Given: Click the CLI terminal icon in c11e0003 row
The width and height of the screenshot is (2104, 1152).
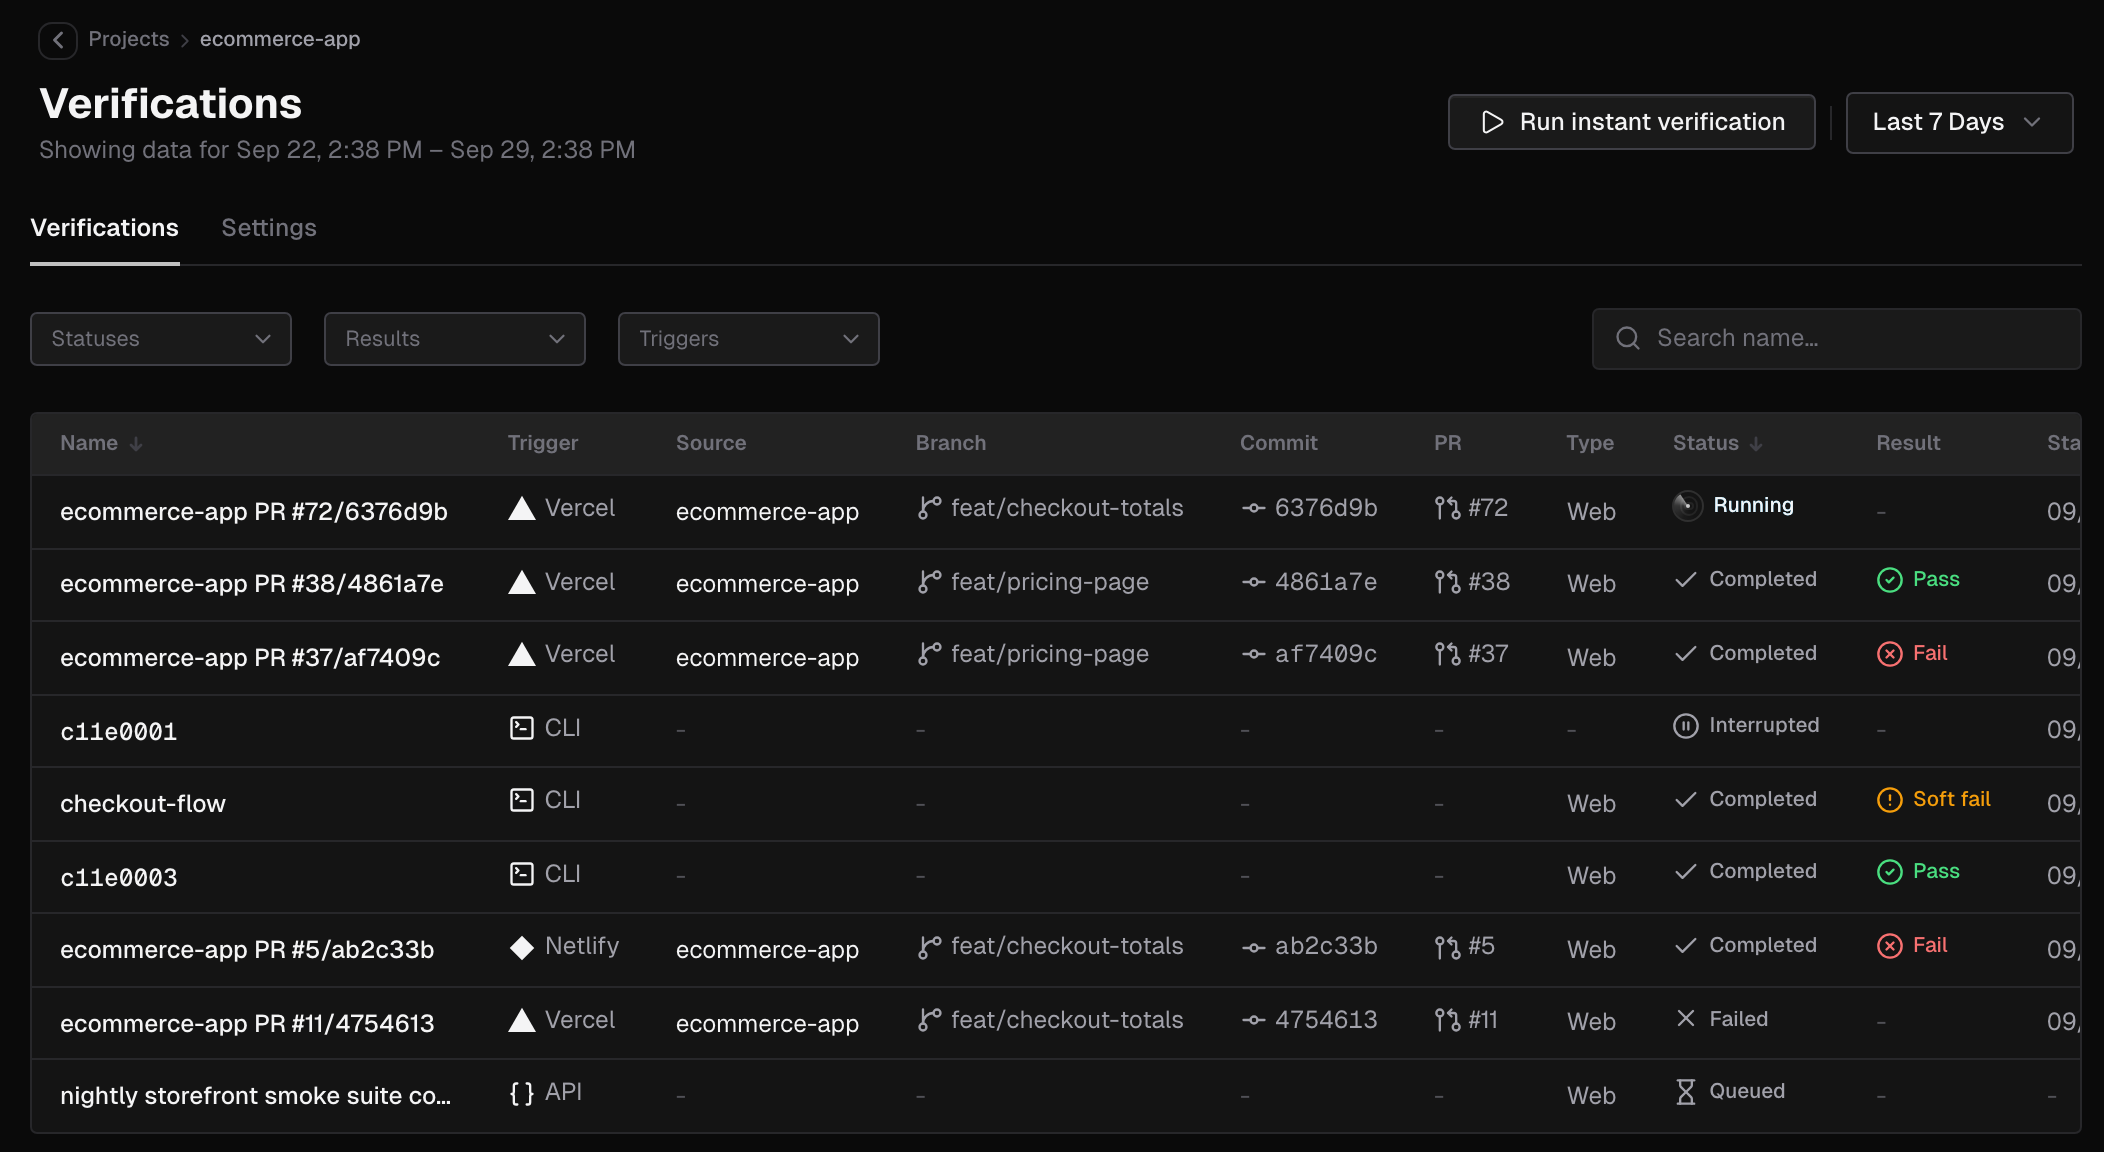Looking at the screenshot, I should click(x=522, y=874).
